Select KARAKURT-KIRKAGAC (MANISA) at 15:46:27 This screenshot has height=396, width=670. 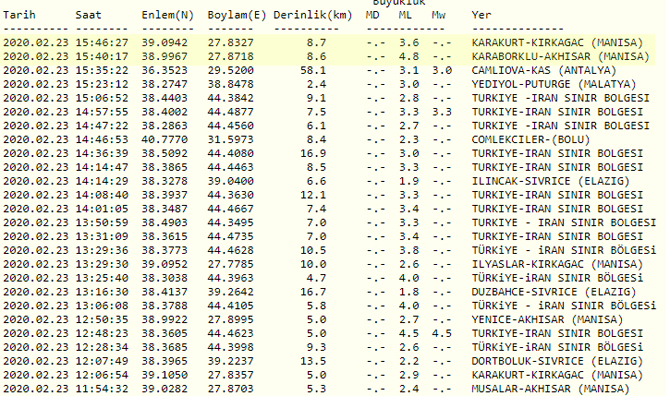(x=557, y=43)
